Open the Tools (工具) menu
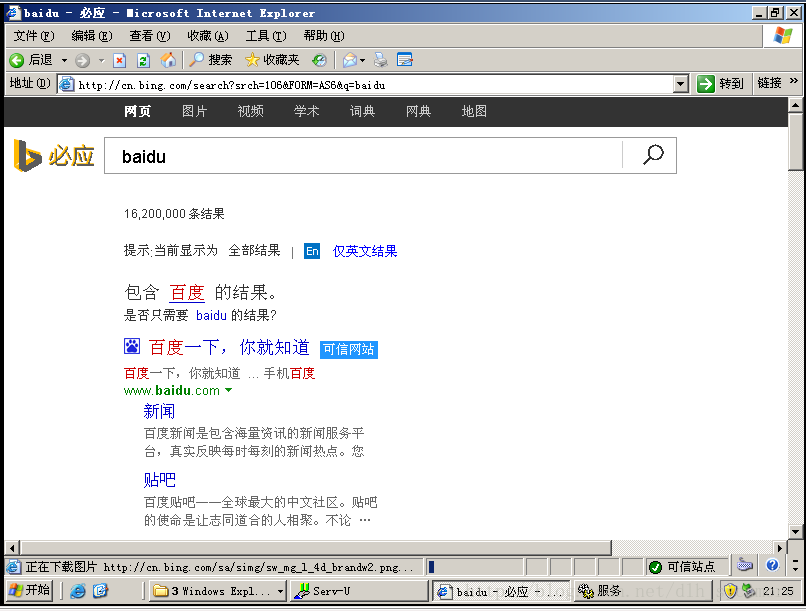Viewport: 806px width, 611px height. coord(266,35)
